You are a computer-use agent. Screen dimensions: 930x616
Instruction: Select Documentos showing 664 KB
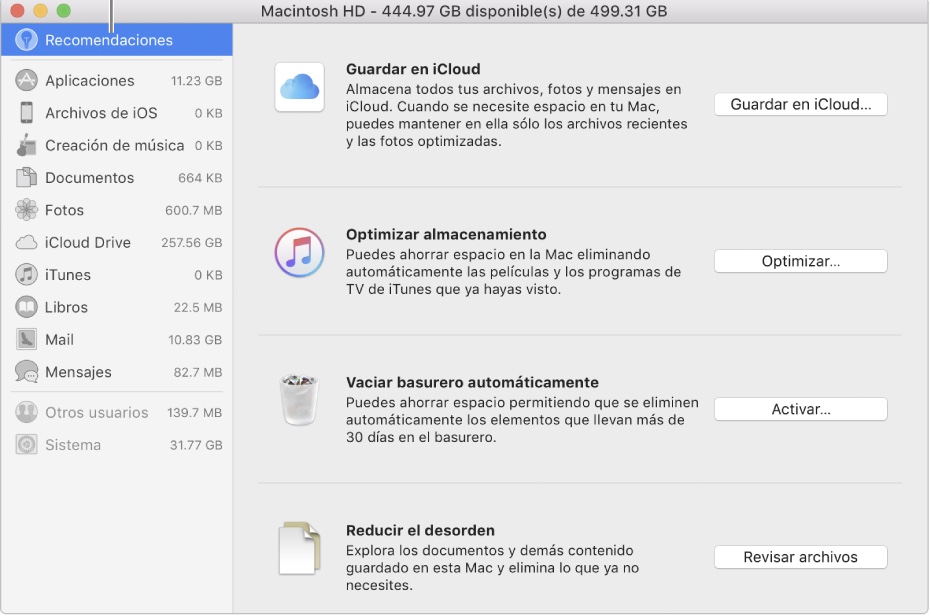90,177
